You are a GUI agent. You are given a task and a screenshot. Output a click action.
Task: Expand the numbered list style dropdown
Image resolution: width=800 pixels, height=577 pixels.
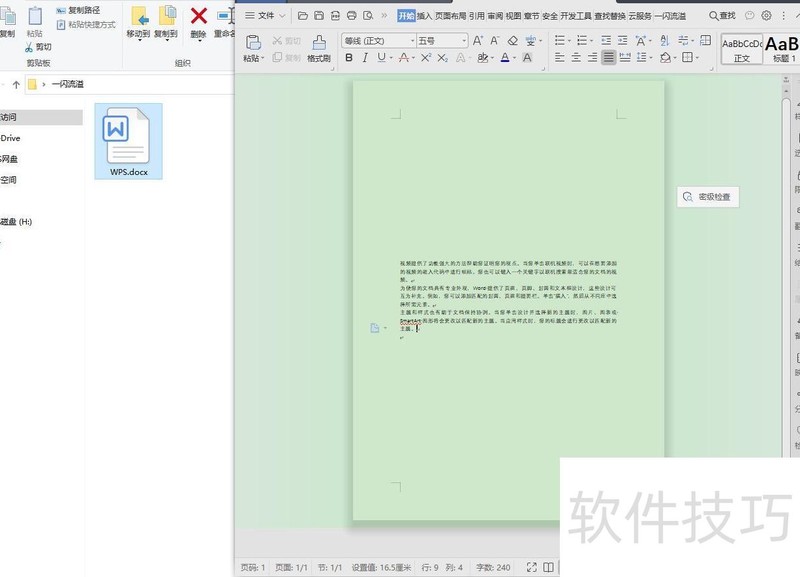[591, 41]
